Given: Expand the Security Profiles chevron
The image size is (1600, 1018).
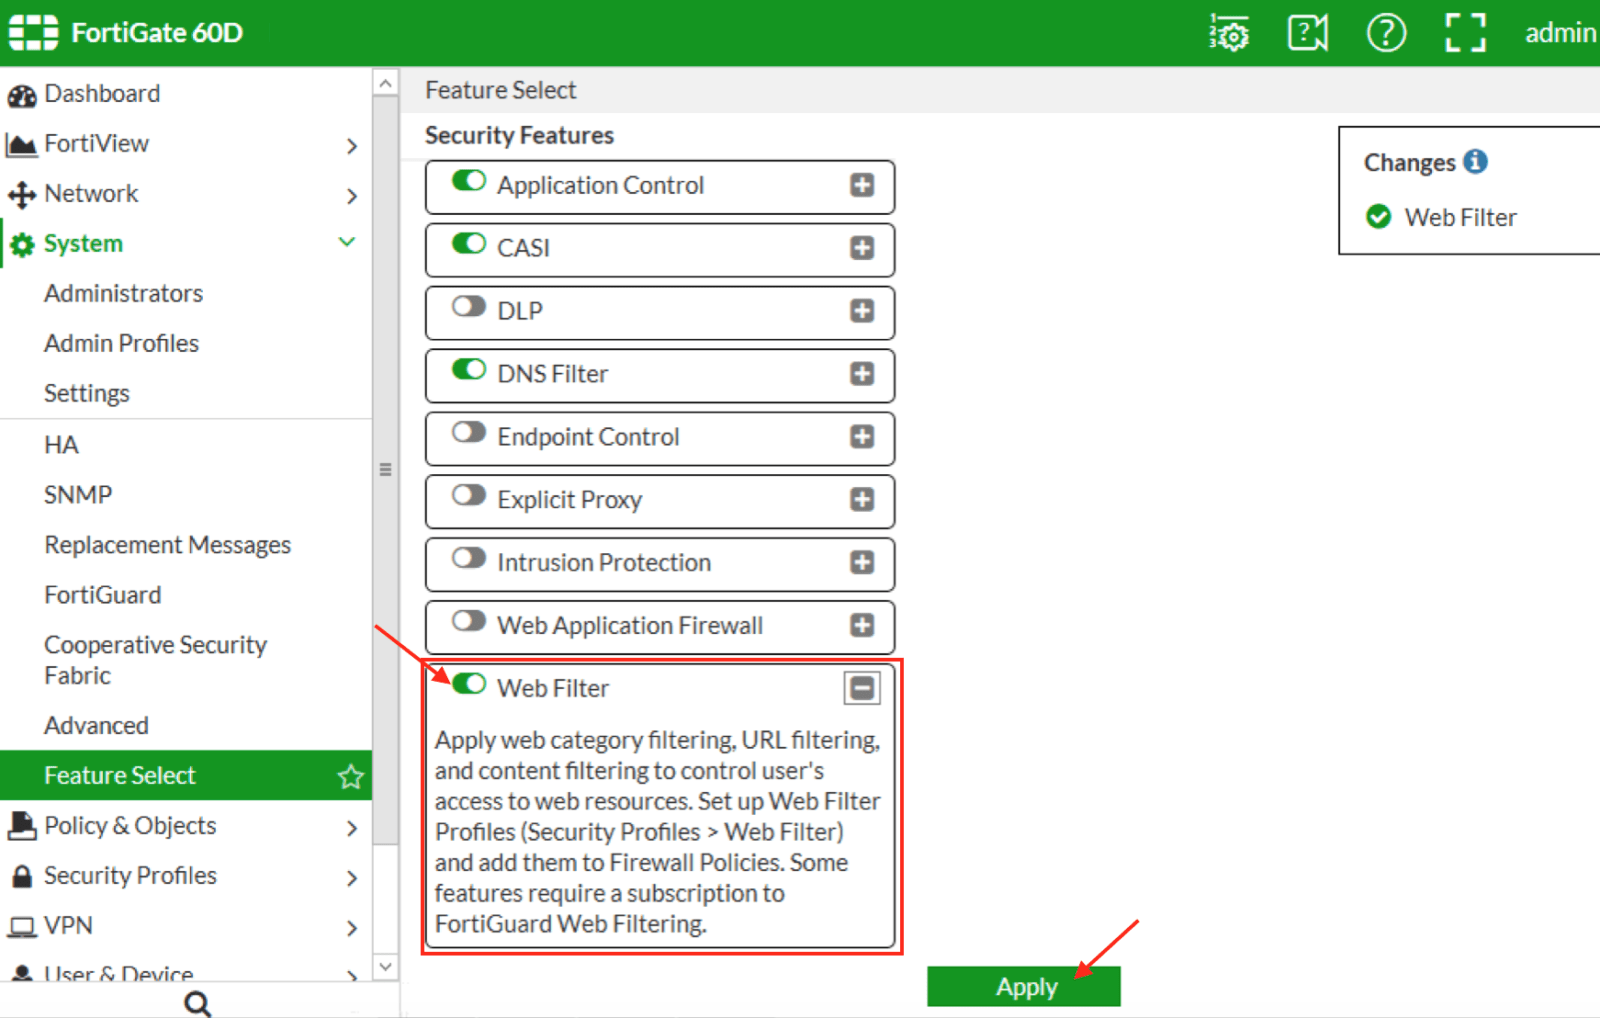Looking at the screenshot, I should click(x=351, y=878).
